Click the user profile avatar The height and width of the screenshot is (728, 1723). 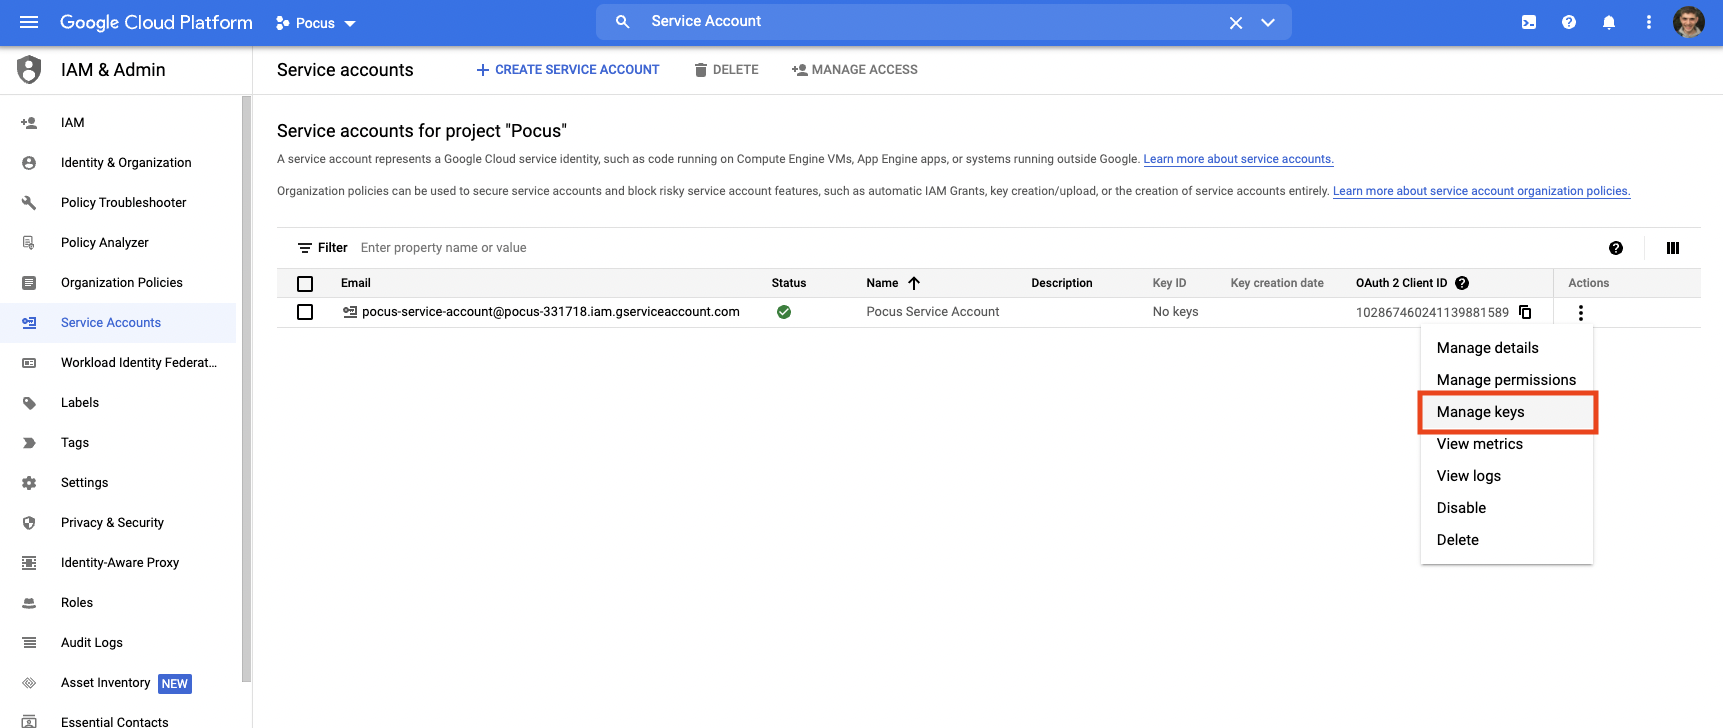[1689, 22]
